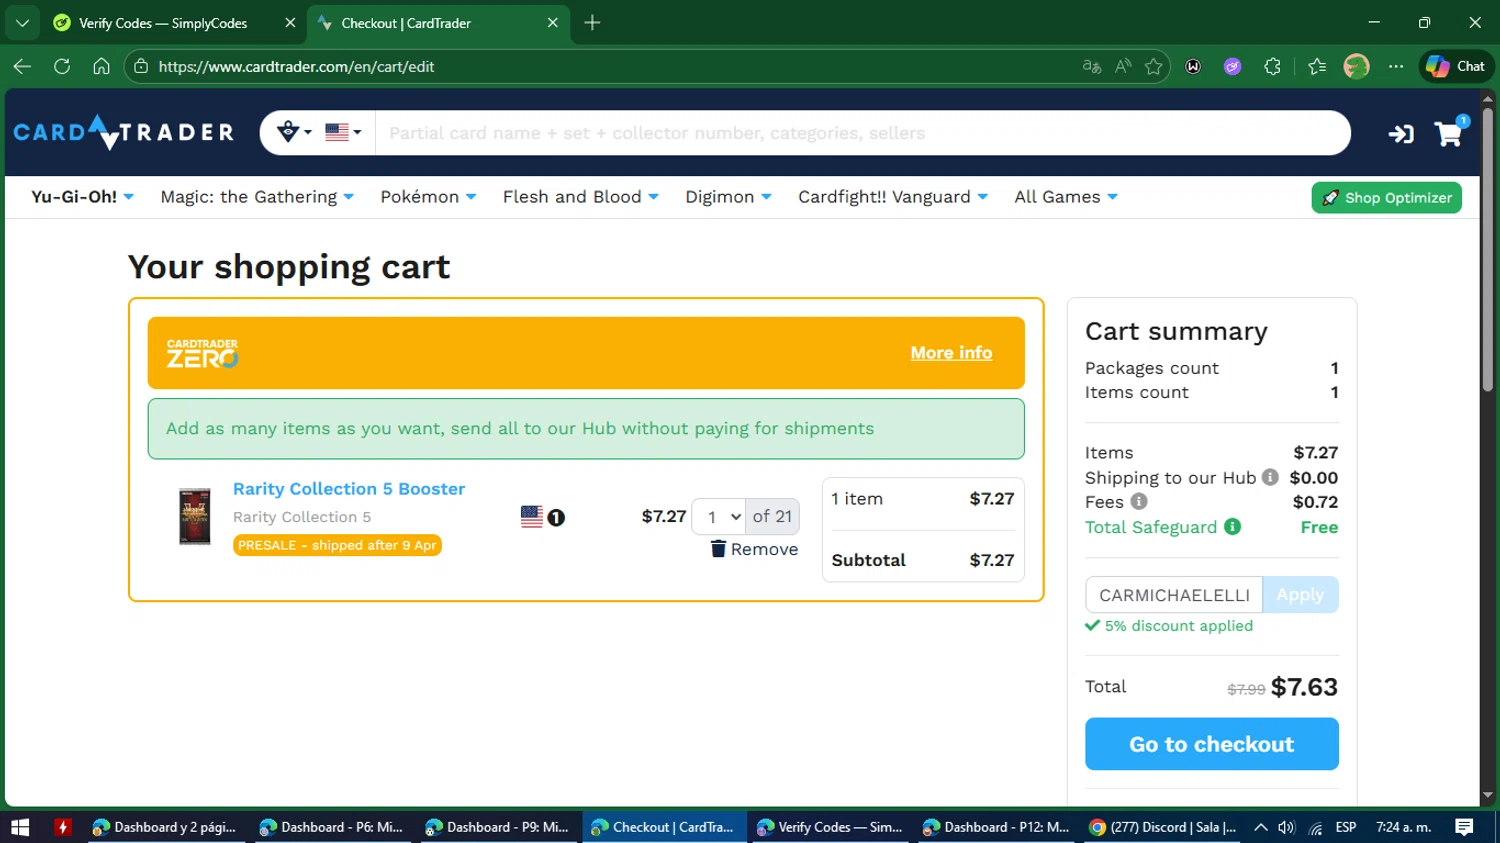Expand the Digimon menu
This screenshot has height=843, width=1500.
pyautogui.click(x=728, y=197)
